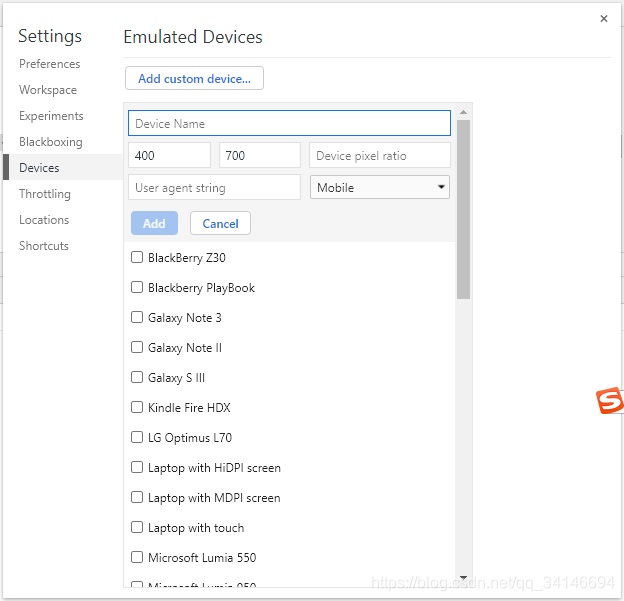
Task: Click the Emulated Devices heading
Action: [193, 37]
